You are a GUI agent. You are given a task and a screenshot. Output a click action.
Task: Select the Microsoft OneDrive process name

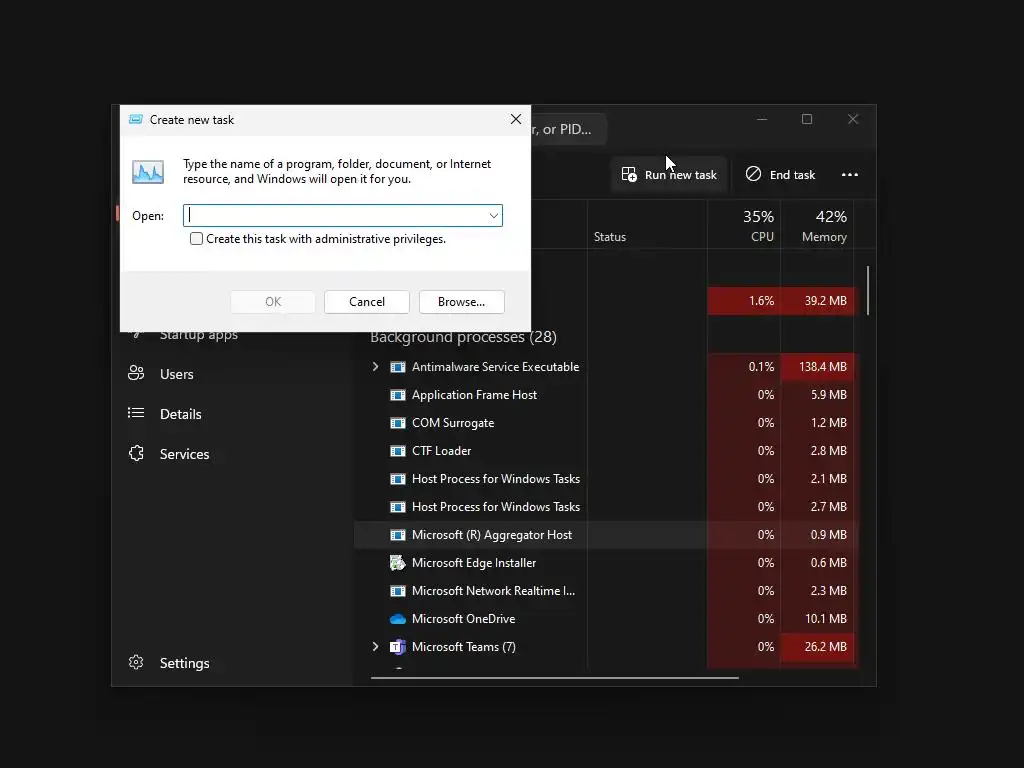pos(463,619)
